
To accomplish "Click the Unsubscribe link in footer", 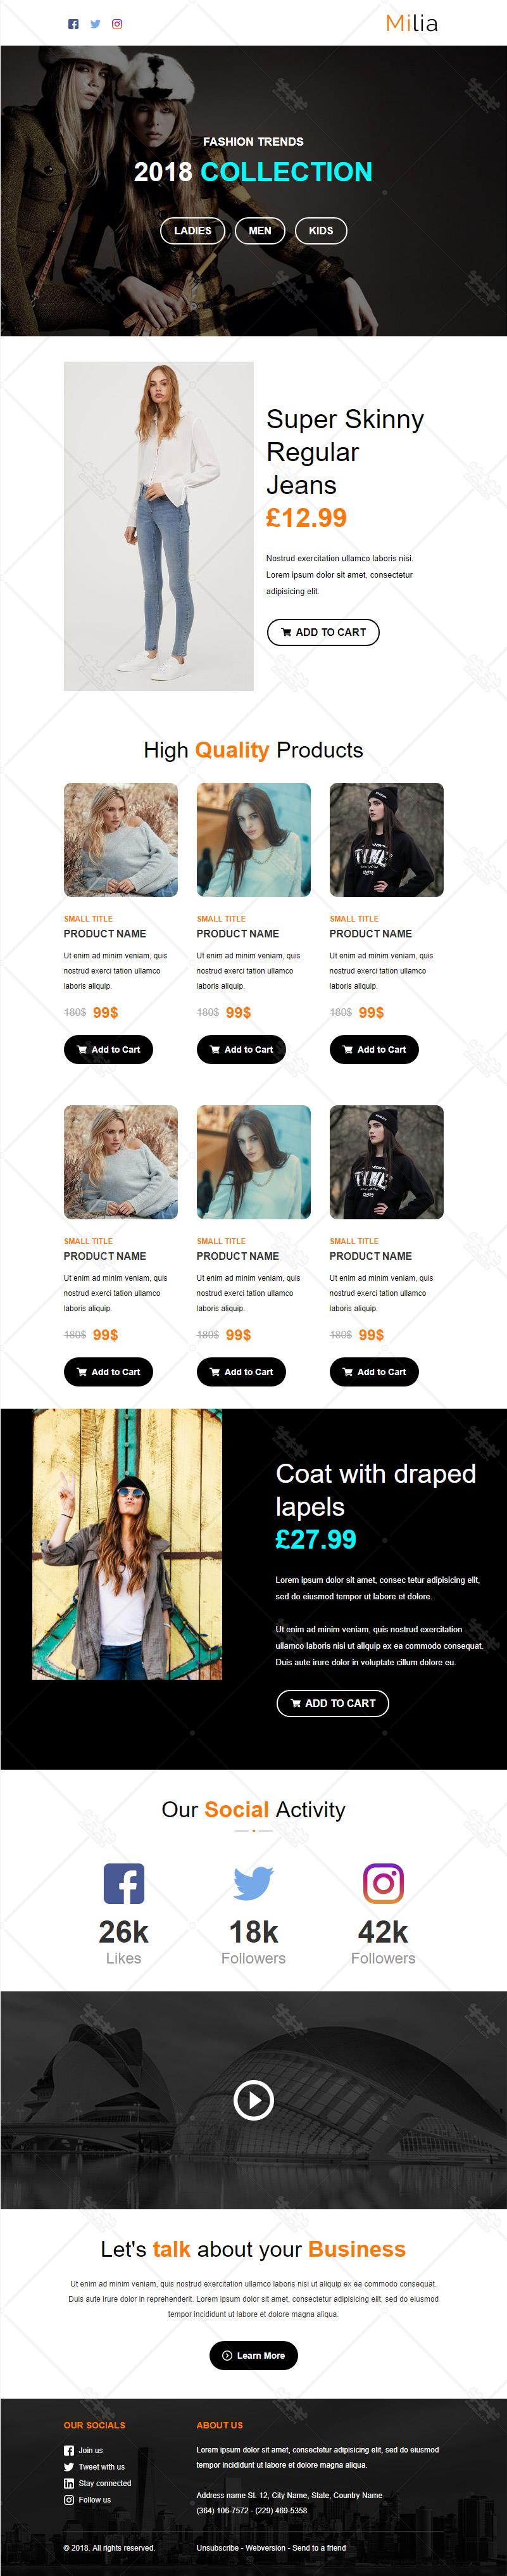I will (217, 2548).
